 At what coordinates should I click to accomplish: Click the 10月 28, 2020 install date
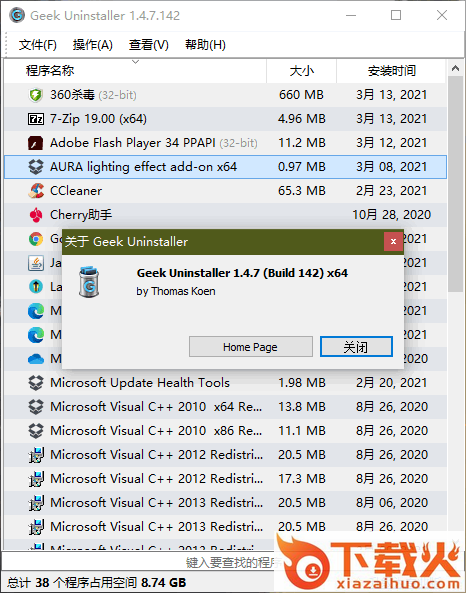tap(391, 215)
